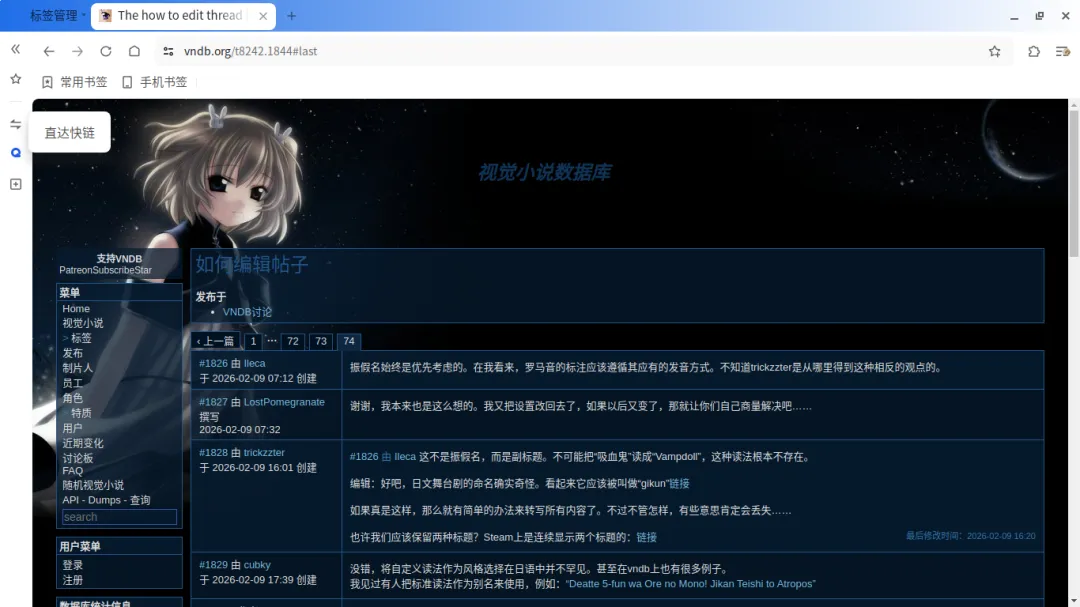Image resolution: width=1080 pixels, height=607 pixels.
Task: Go to previous page 上一篇
Action: tap(216, 341)
